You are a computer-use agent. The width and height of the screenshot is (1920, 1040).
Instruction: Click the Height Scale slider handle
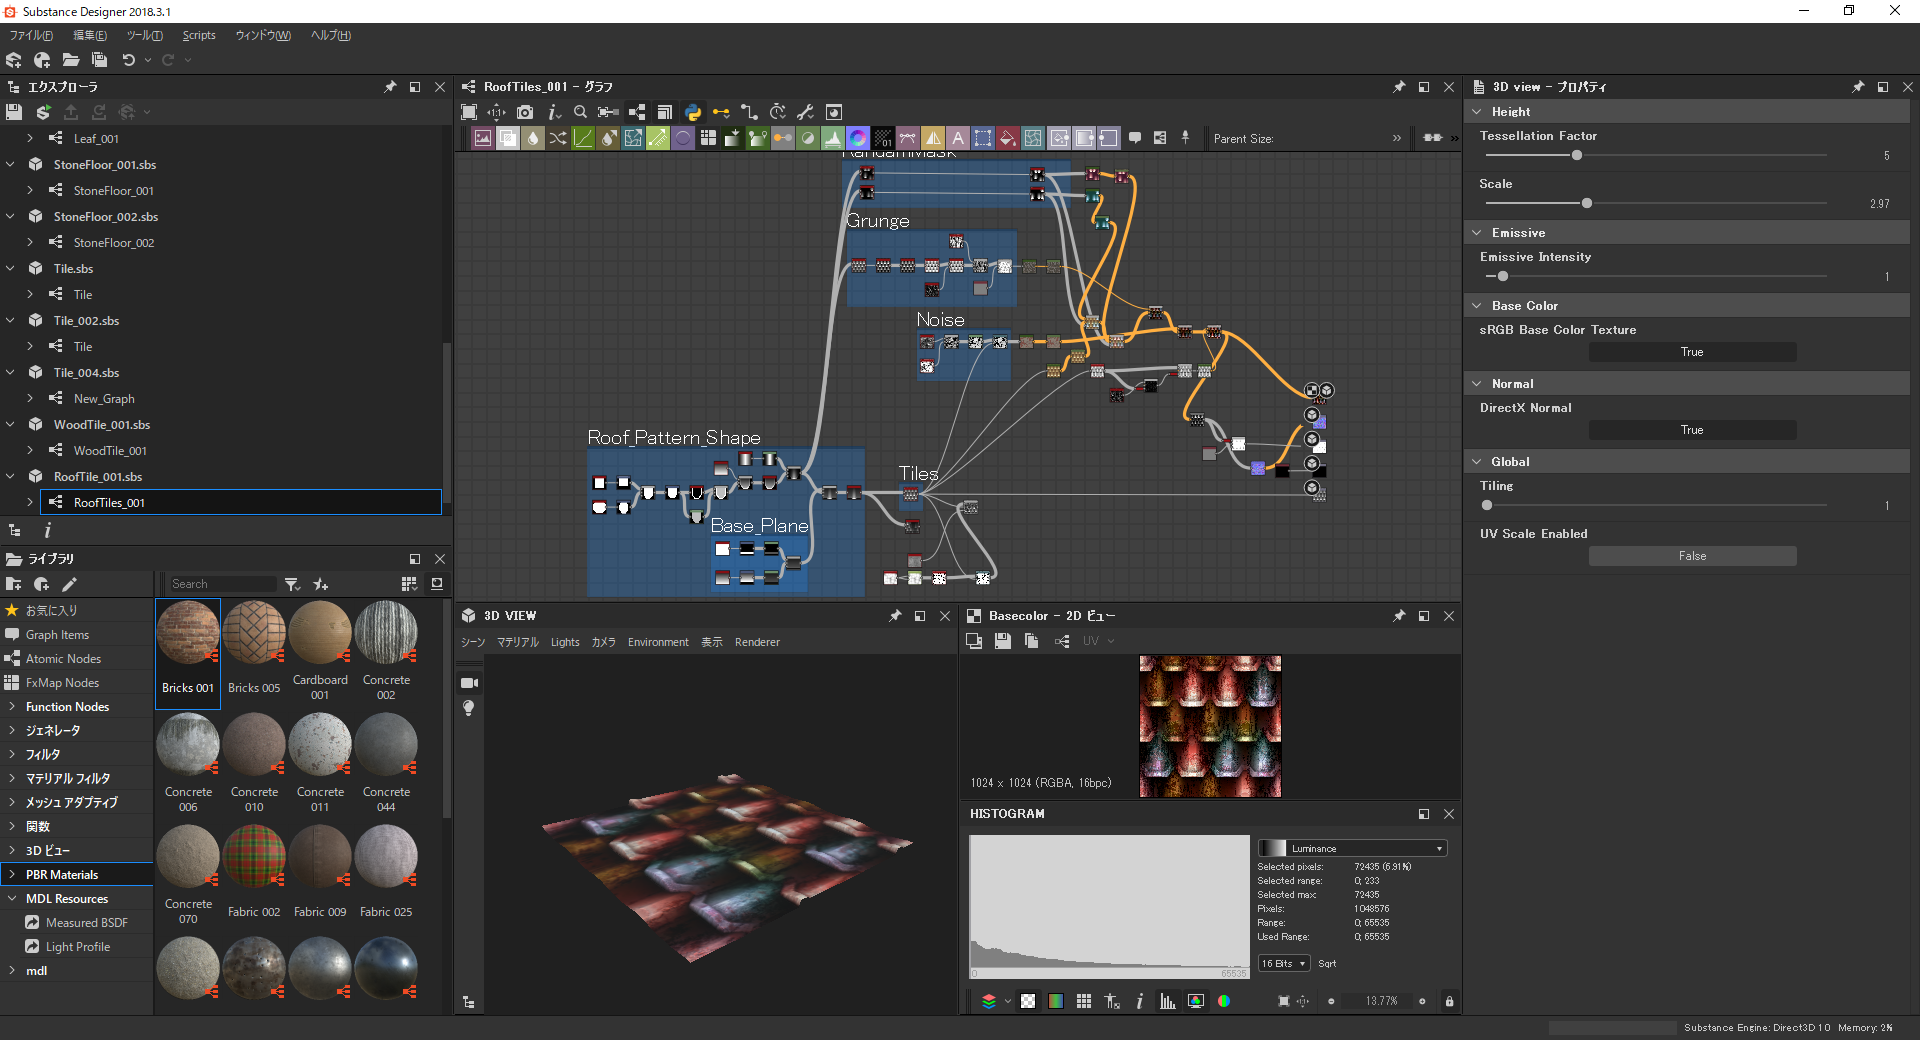pyautogui.click(x=1586, y=203)
